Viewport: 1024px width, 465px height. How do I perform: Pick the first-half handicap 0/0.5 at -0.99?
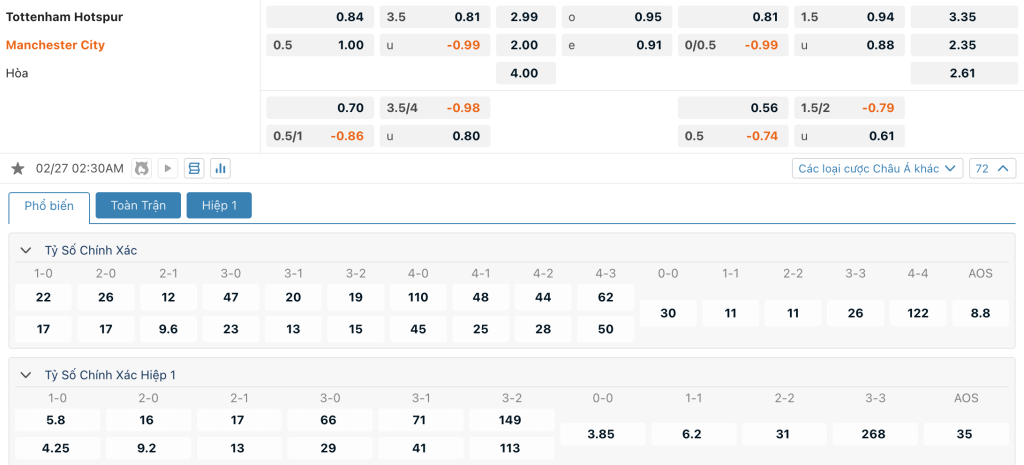tap(733, 45)
